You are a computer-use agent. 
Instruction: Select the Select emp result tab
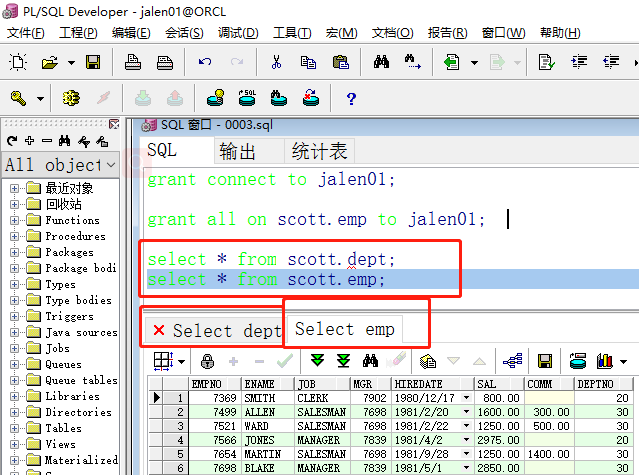pyautogui.click(x=345, y=329)
